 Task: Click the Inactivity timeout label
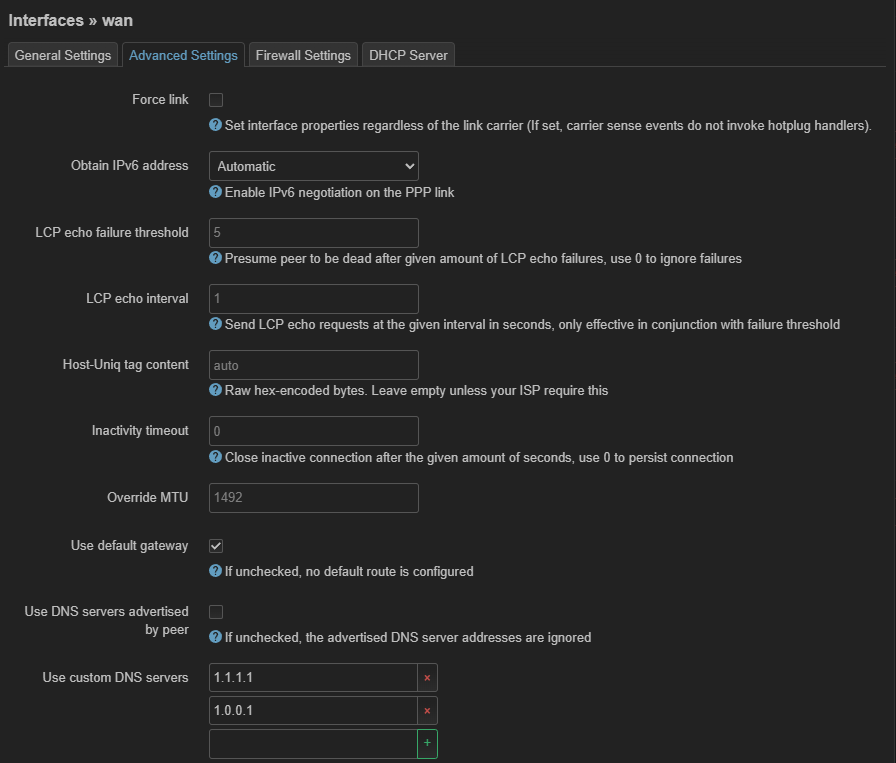(140, 431)
